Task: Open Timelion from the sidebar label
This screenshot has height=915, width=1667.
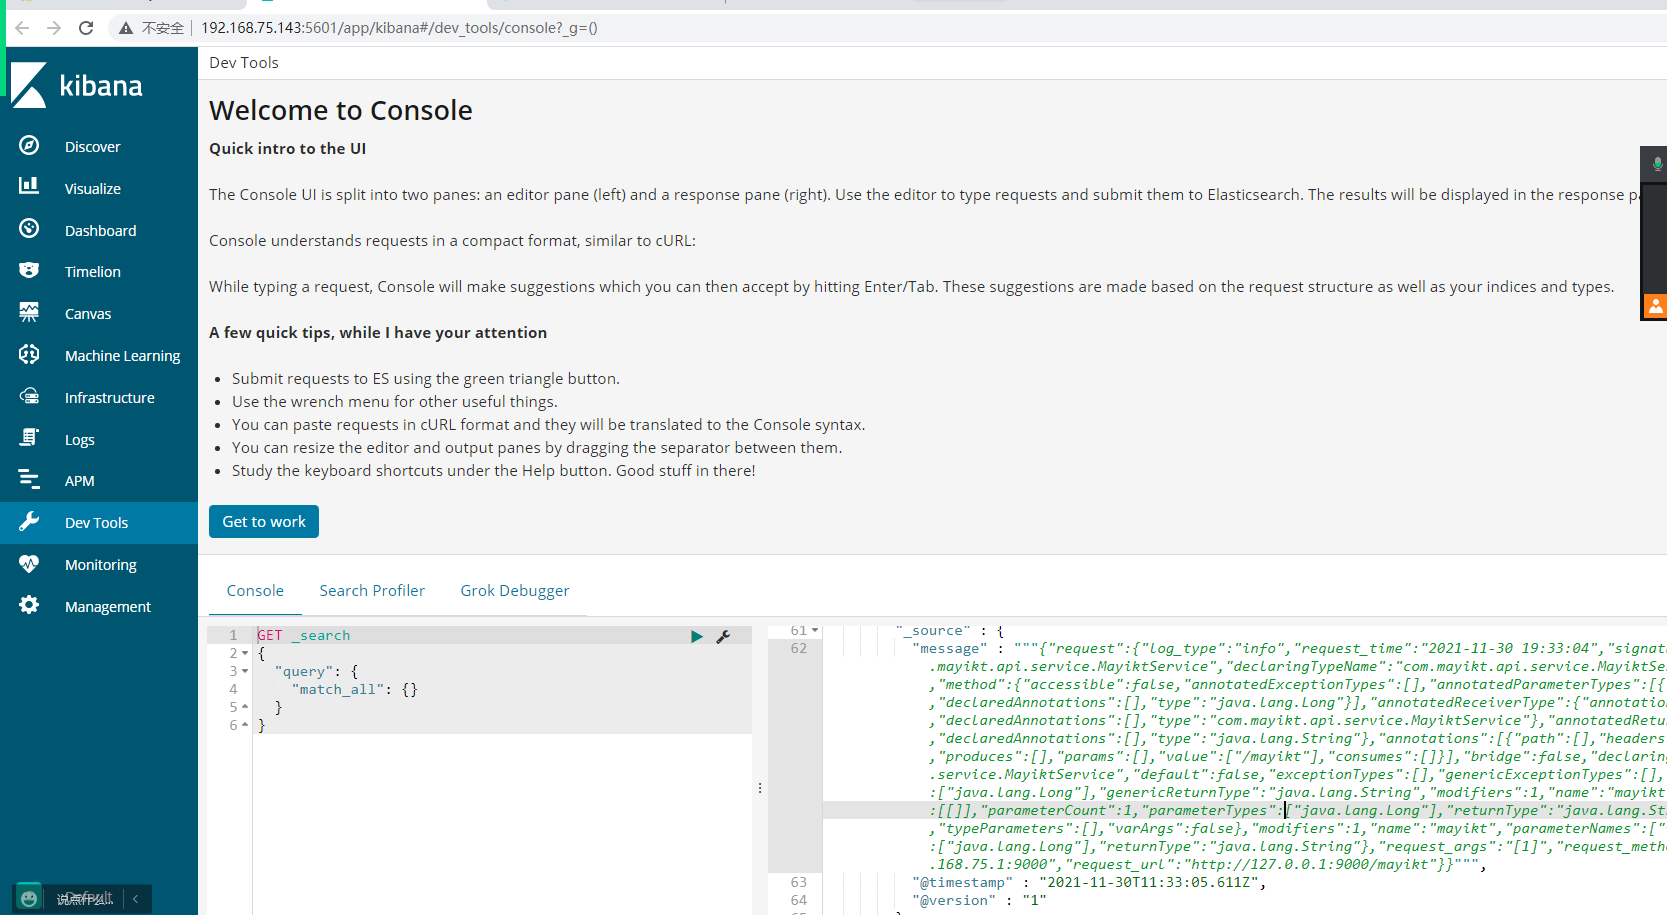Action: 93,272
